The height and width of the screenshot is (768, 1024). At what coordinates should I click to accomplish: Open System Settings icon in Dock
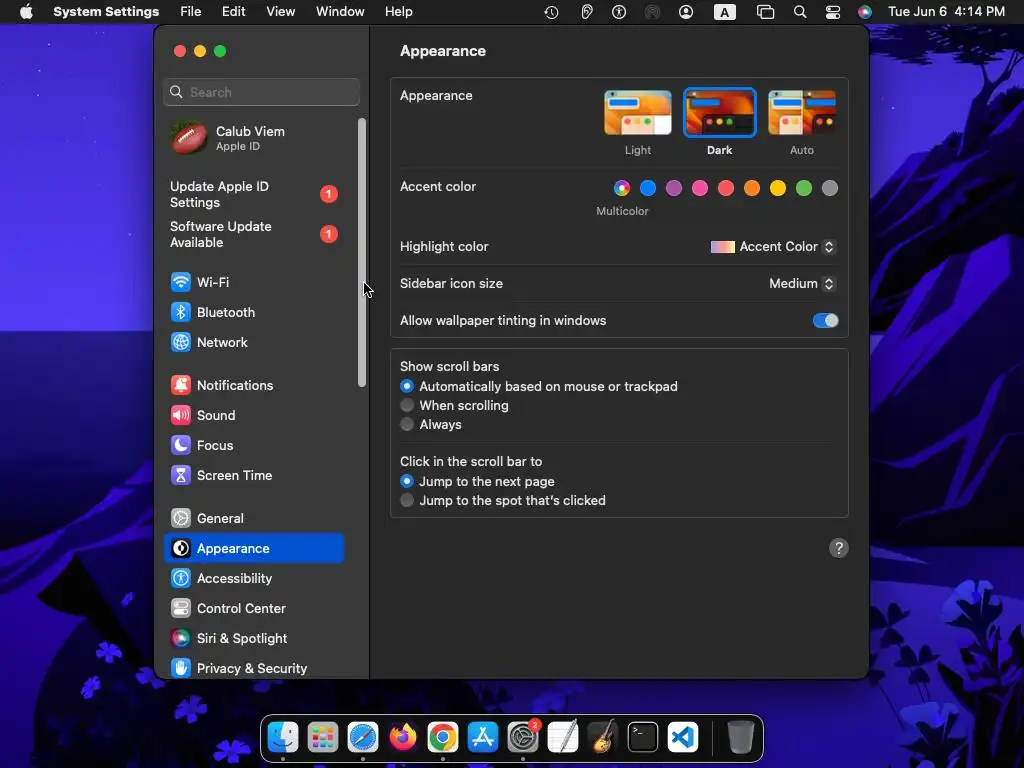pyautogui.click(x=523, y=737)
